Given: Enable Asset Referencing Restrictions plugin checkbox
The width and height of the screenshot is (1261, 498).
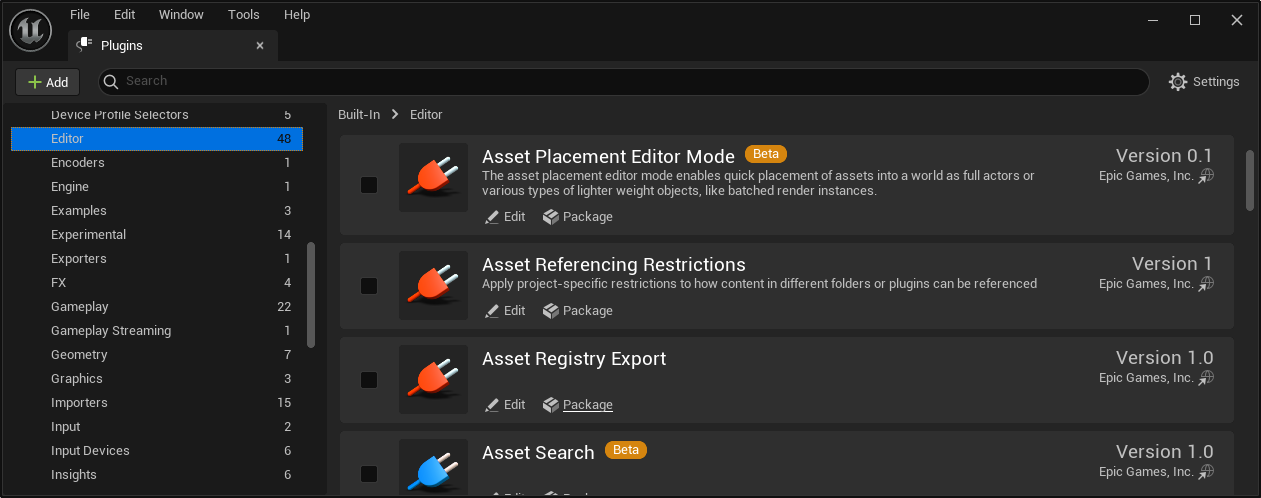Looking at the screenshot, I should click(x=369, y=286).
